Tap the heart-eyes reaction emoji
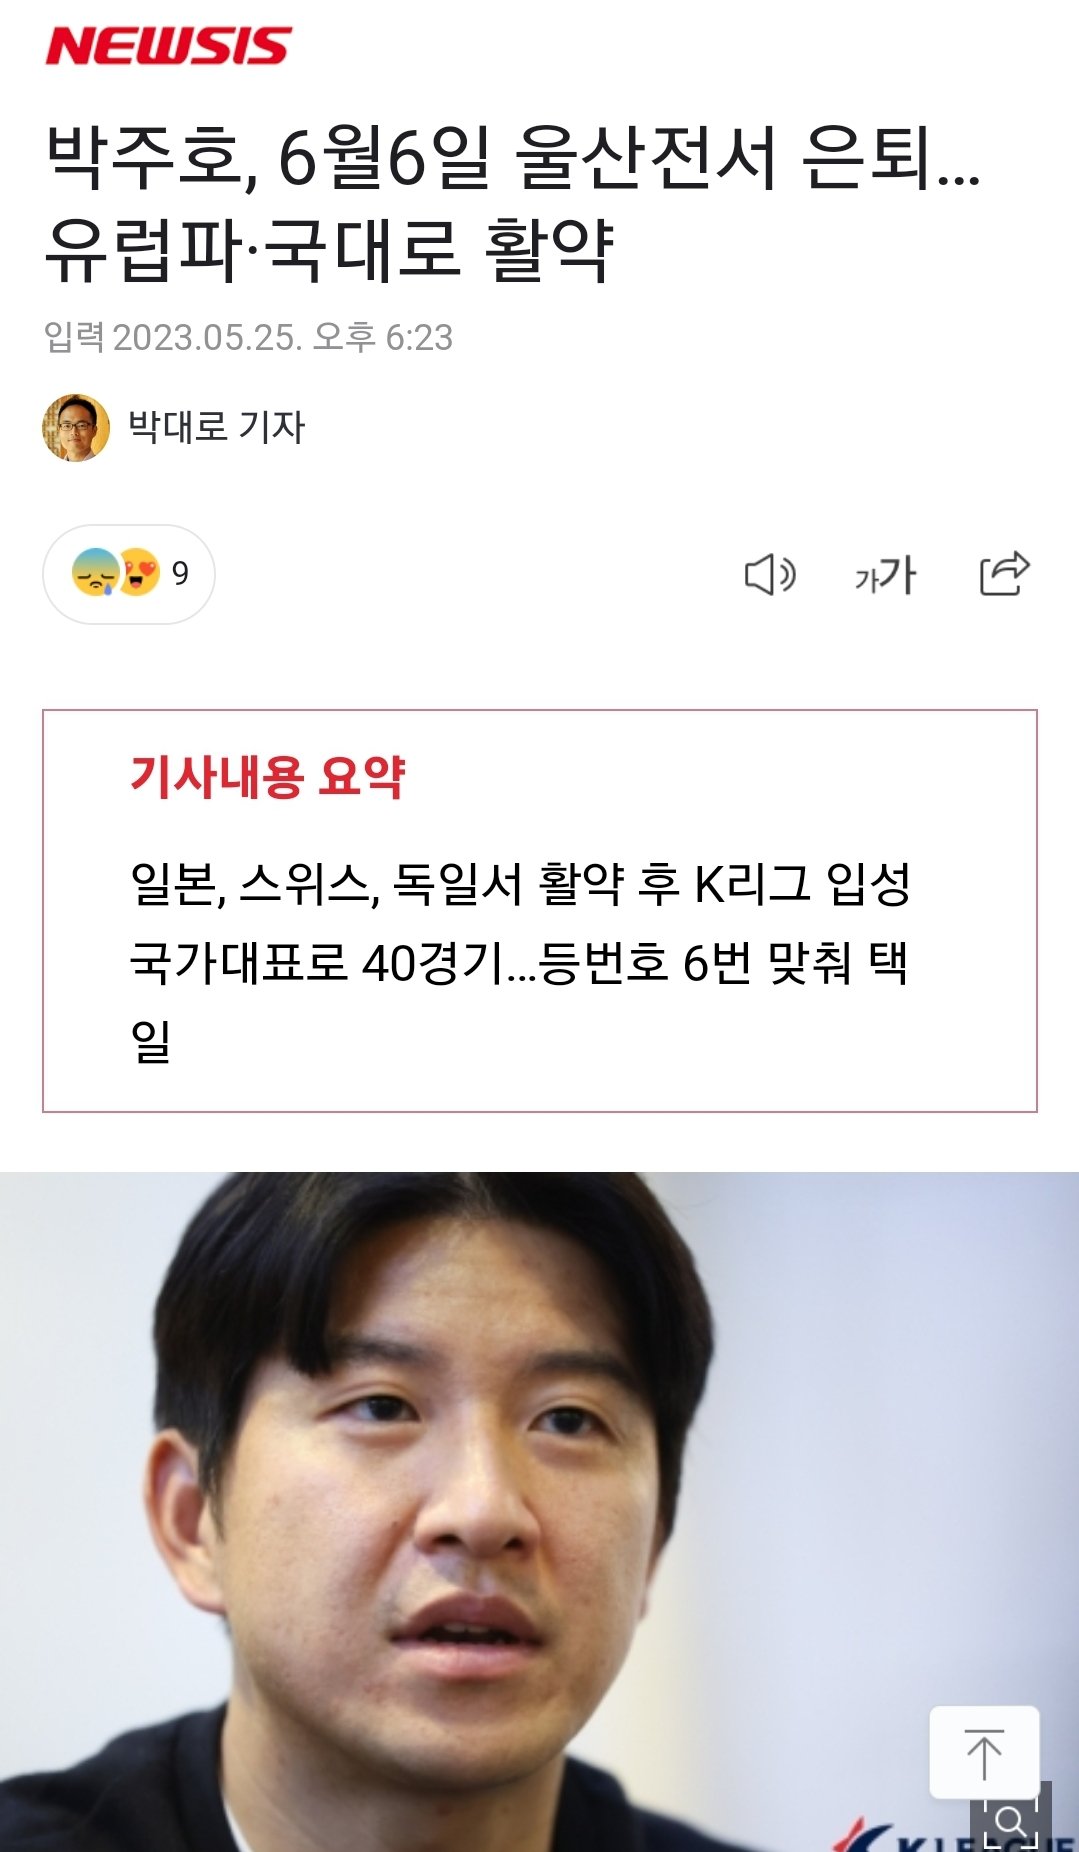1079x1852 pixels. 139,573
